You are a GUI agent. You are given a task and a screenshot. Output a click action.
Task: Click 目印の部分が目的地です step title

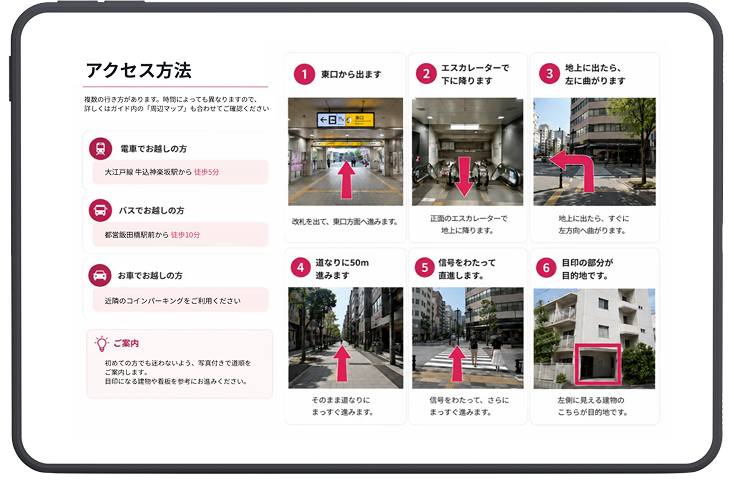pos(587,269)
